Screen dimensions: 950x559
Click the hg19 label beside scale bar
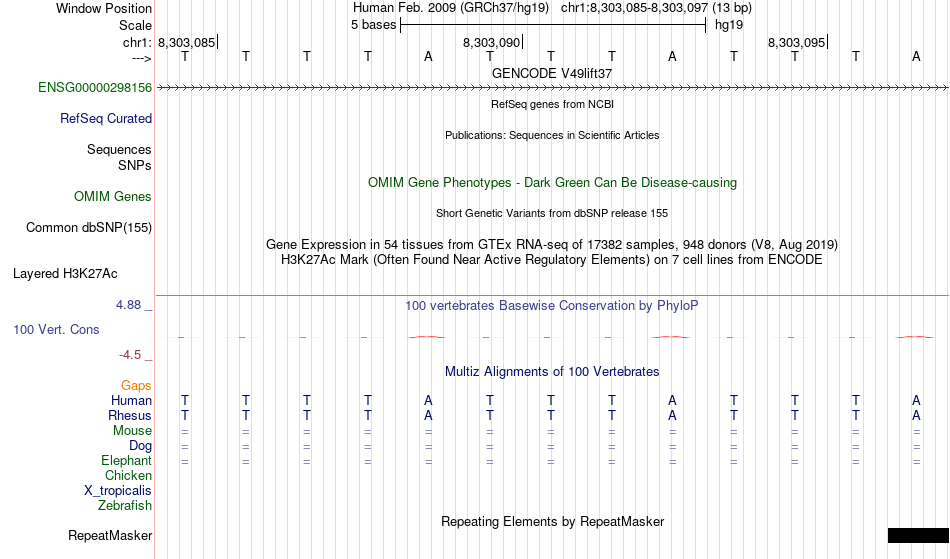point(729,25)
